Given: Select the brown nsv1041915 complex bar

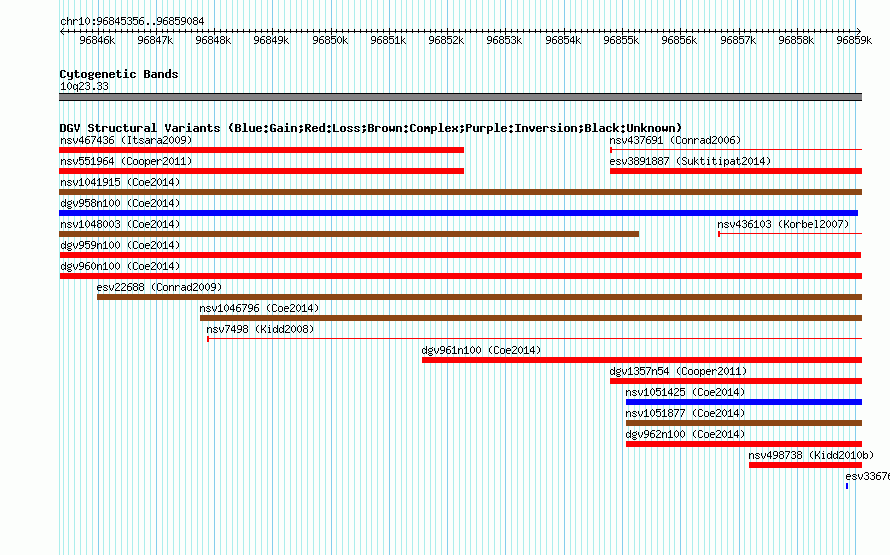Looking at the screenshot, I should coord(460,192).
